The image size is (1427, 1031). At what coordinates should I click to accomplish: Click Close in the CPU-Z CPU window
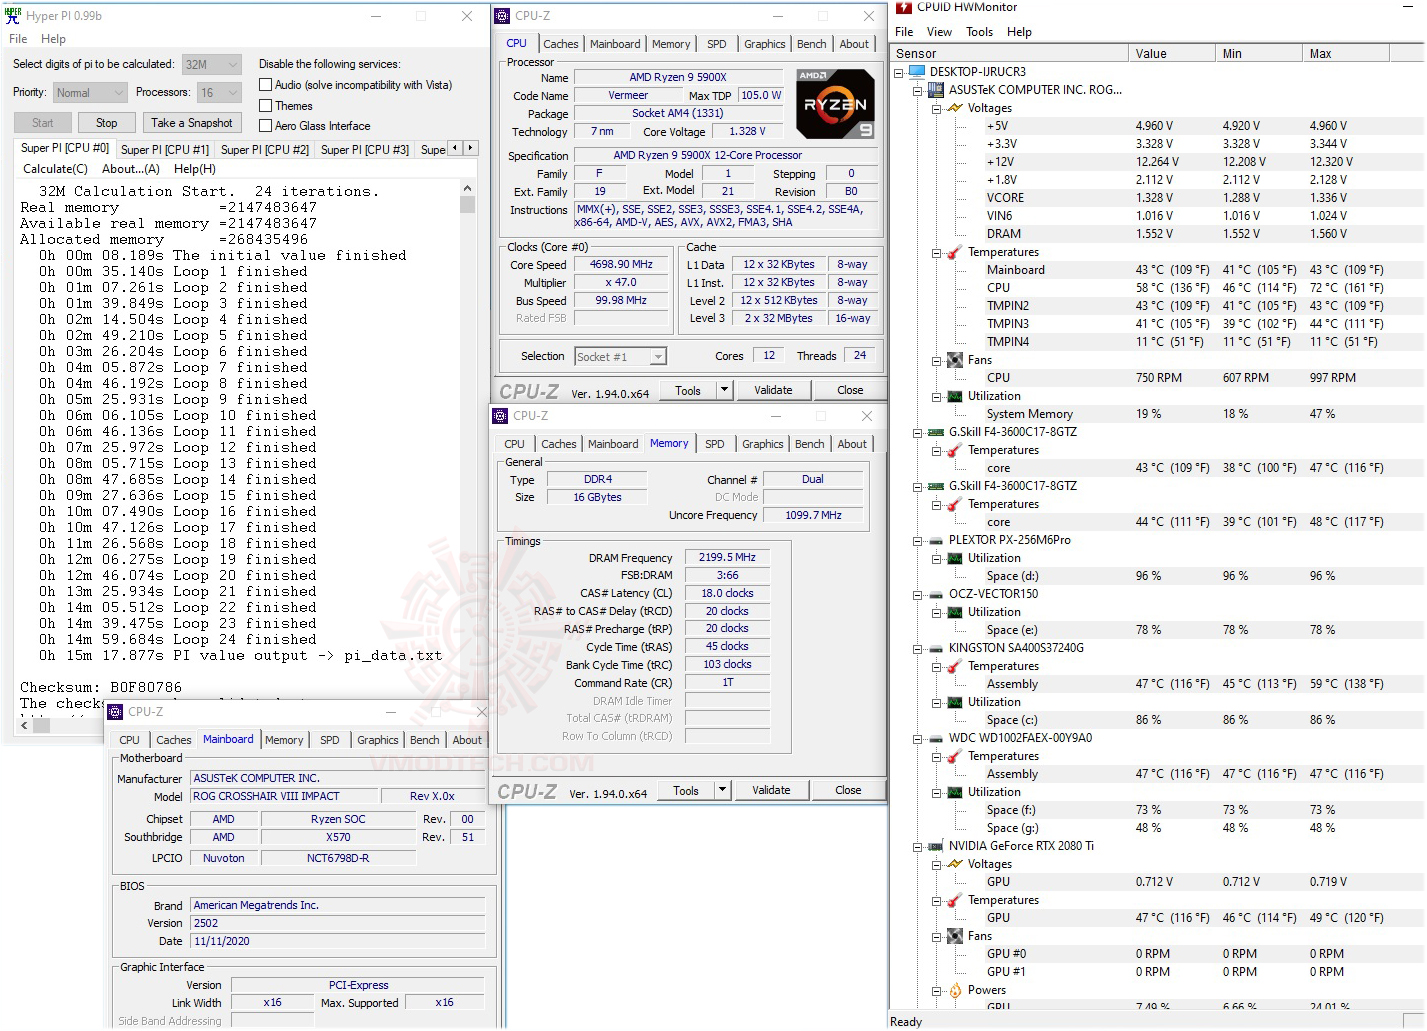point(850,390)
